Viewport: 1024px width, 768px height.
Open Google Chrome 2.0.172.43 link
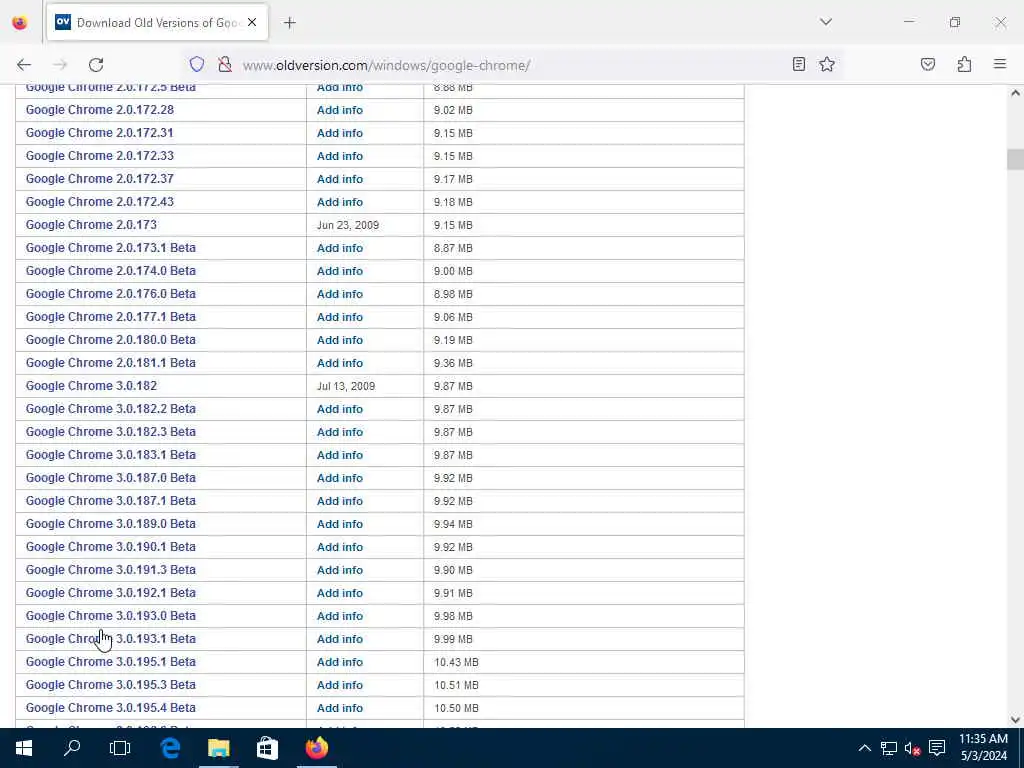pyautogui.click(x=100, y=201)
